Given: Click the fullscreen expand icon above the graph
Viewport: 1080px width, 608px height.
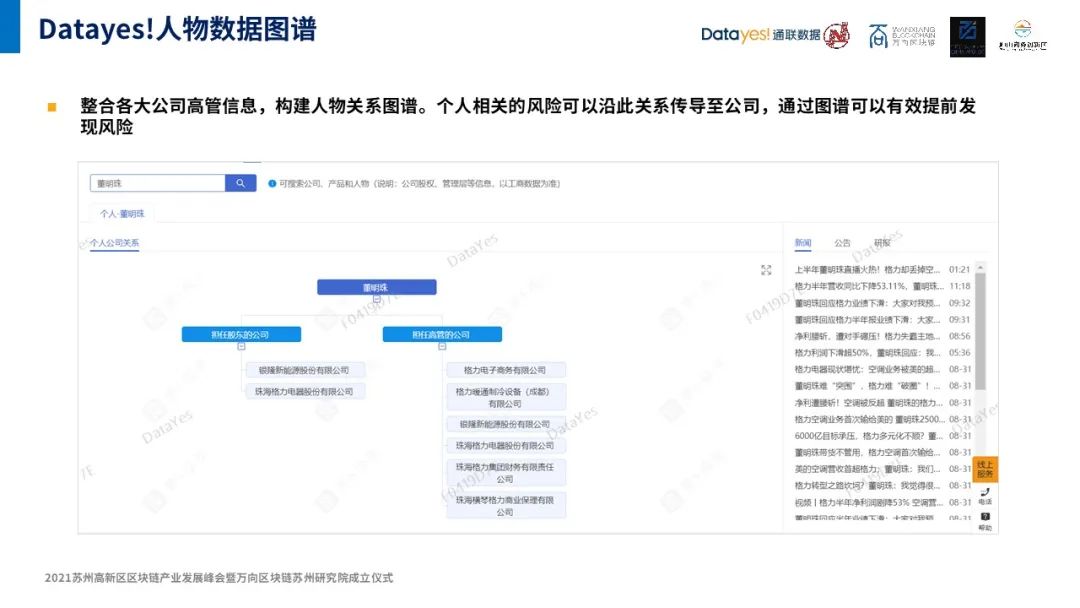Looking at the screenshot, I should click(766, 270).
